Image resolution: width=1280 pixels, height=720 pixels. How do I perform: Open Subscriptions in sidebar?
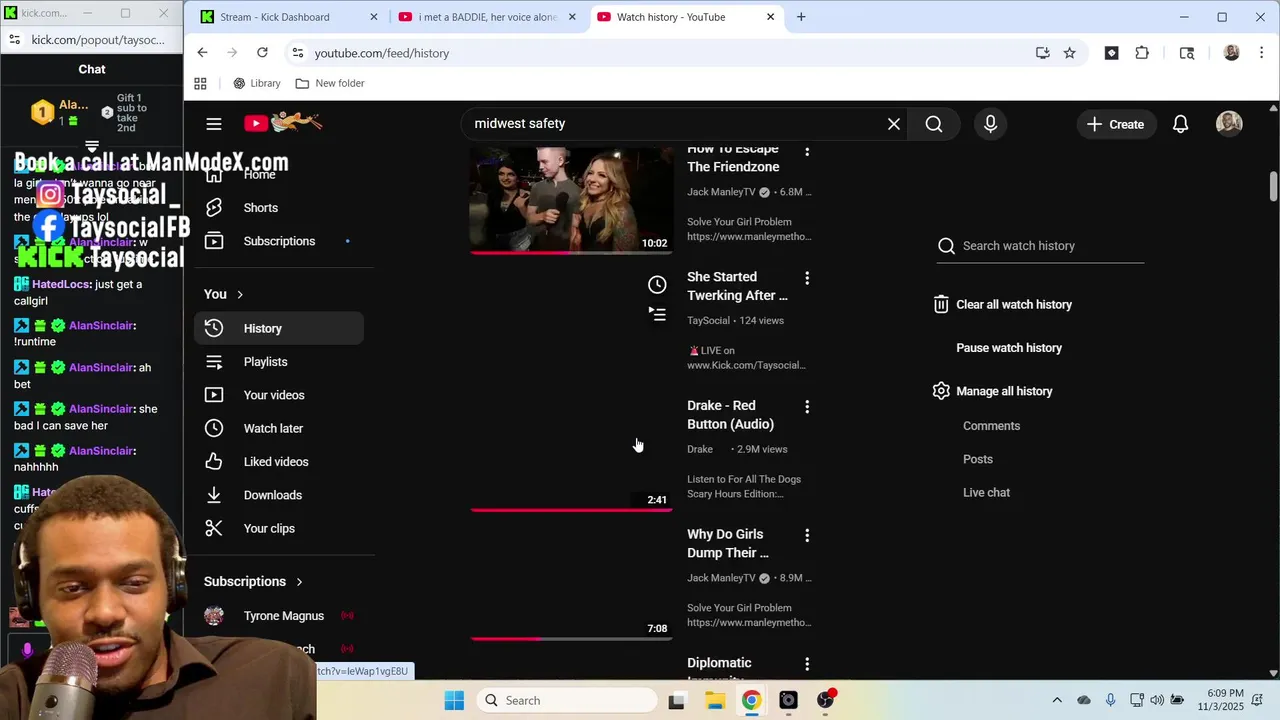coord(279,241)
